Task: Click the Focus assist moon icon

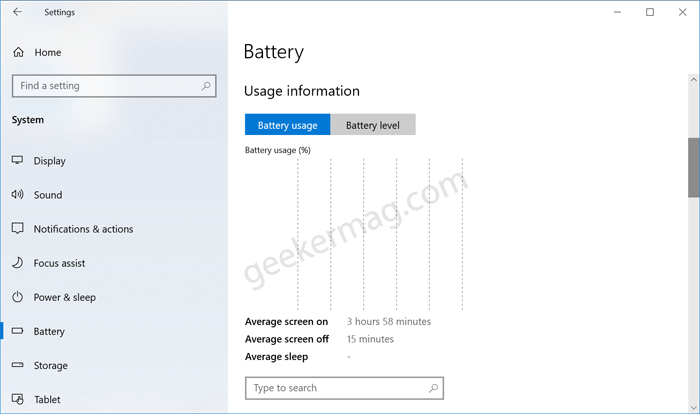Action: click(x=17, y=263)
